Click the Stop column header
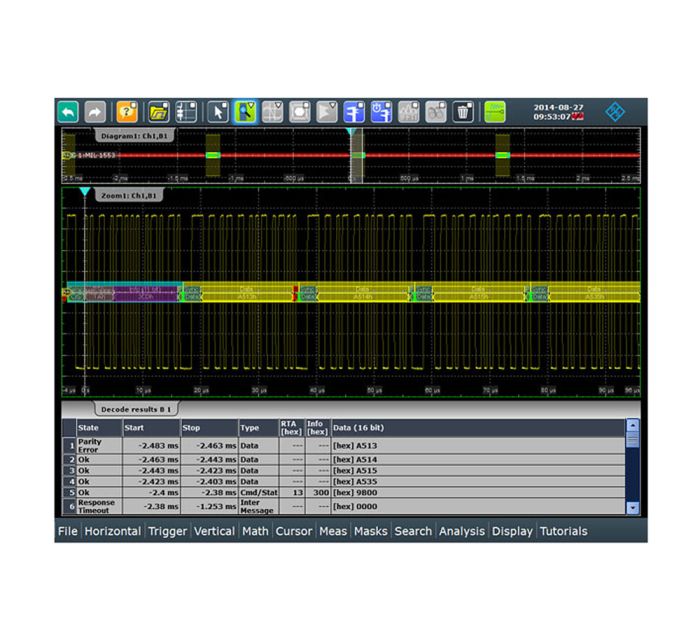The height and width of the screenshot is (640, 700). tap(209, 428)
